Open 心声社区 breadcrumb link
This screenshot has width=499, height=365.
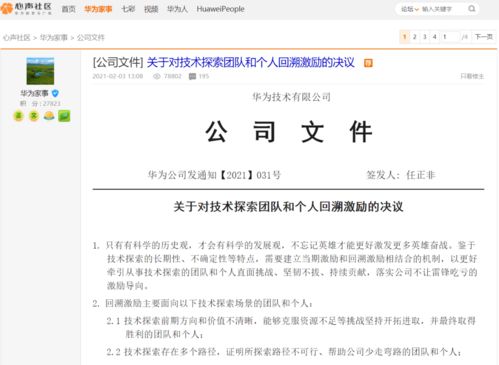(x=17, y=38)
